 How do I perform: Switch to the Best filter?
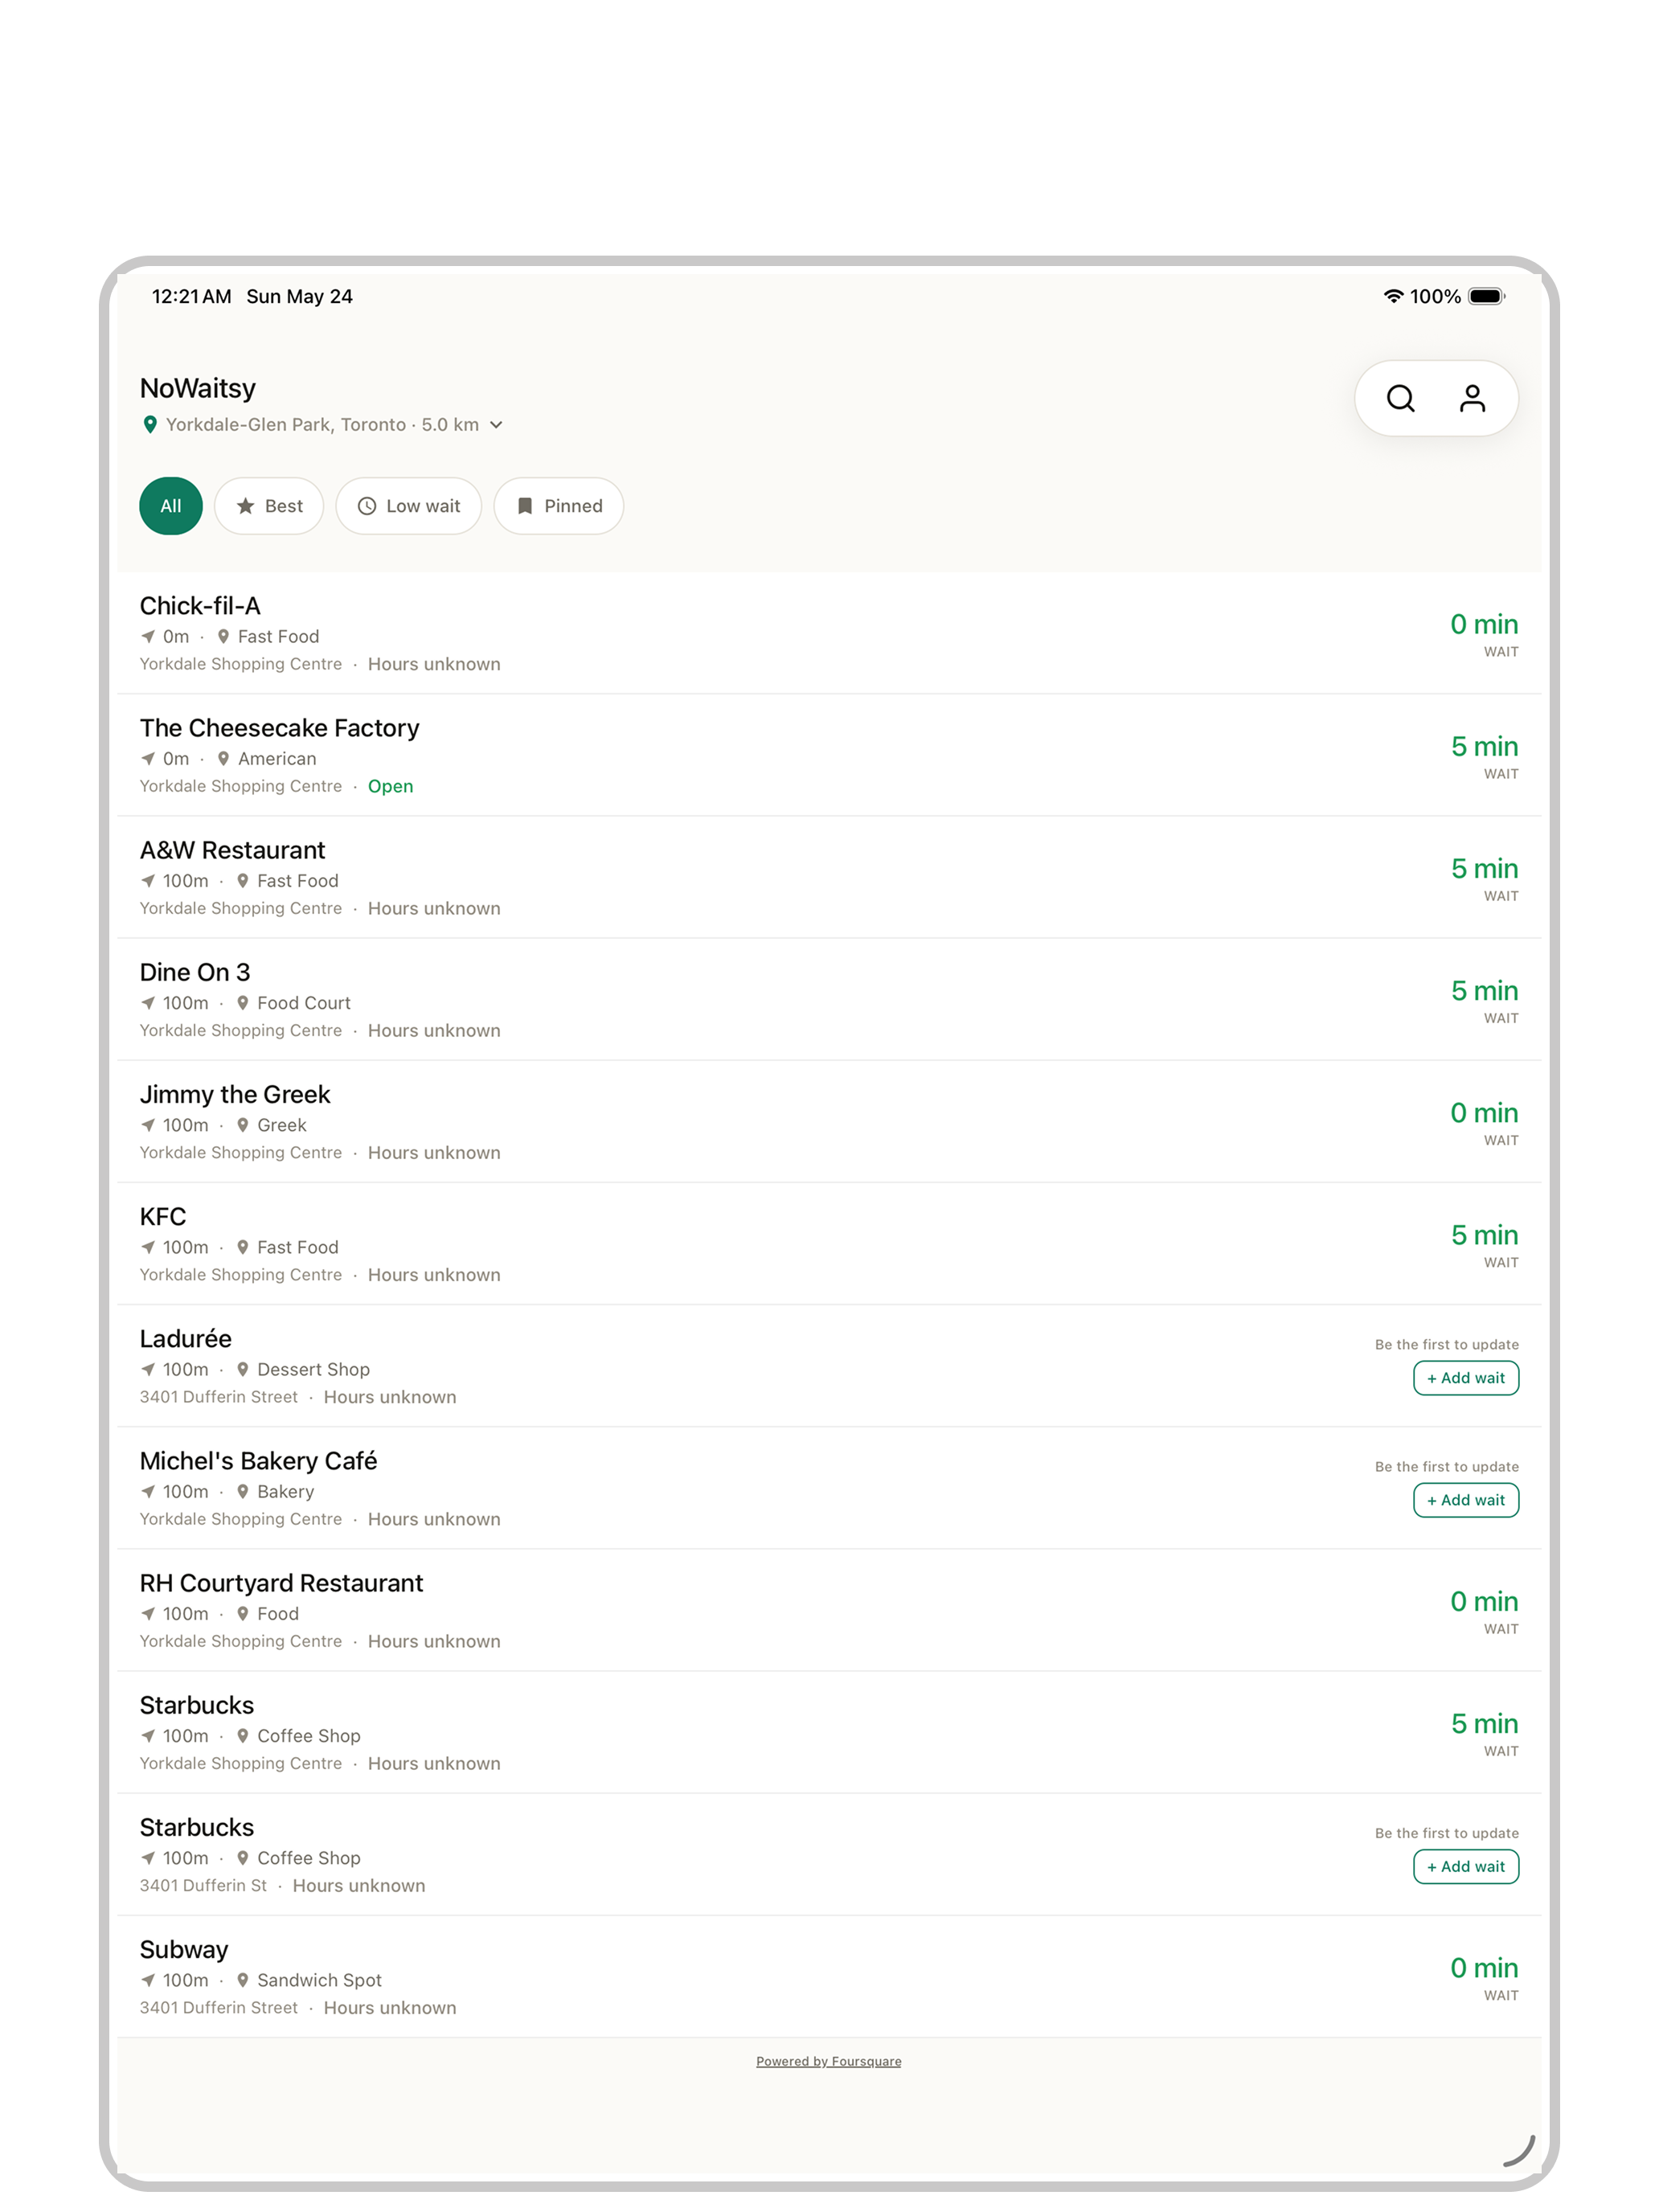pos(269,506)
